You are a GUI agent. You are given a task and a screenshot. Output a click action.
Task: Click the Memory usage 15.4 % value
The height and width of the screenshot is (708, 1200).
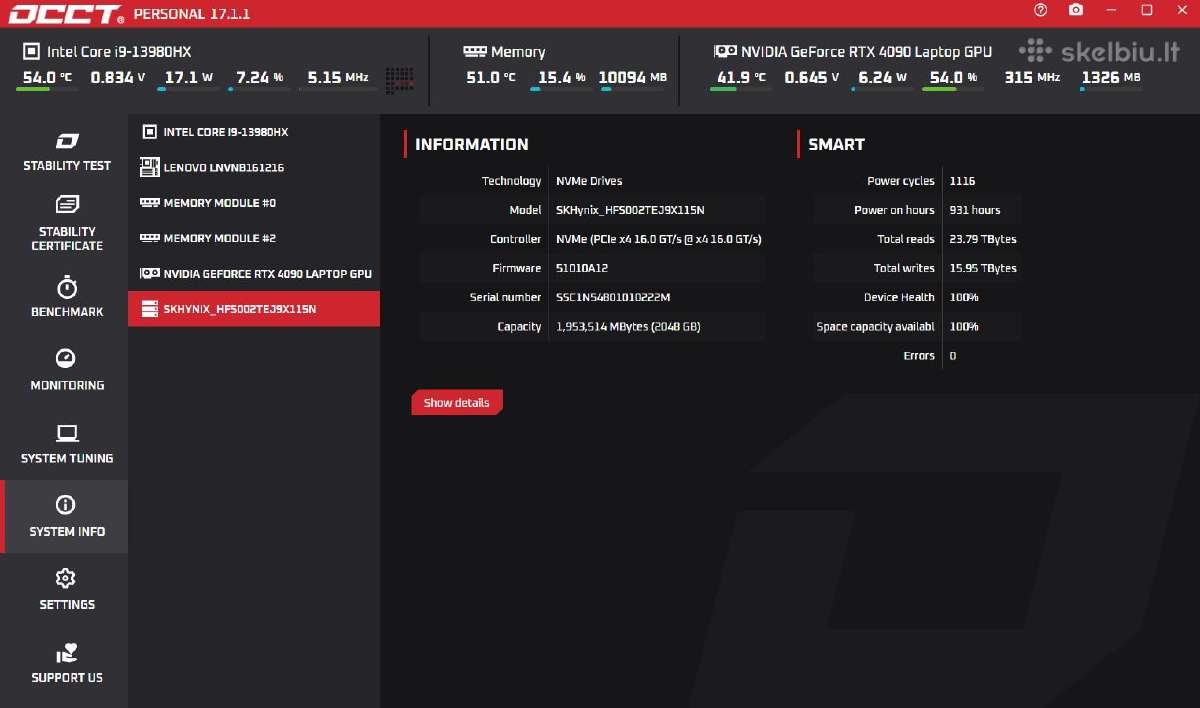[561, 78]
